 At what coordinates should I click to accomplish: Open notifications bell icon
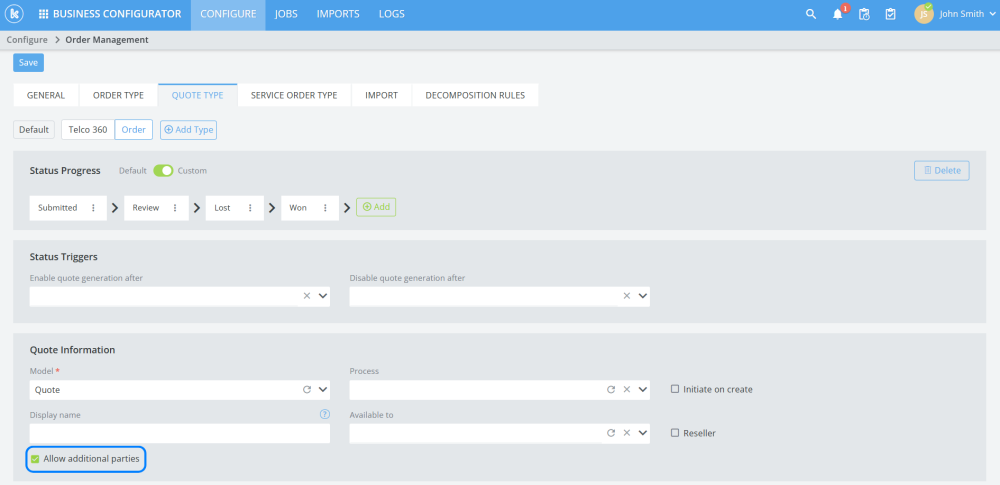(x=837, y=14)
